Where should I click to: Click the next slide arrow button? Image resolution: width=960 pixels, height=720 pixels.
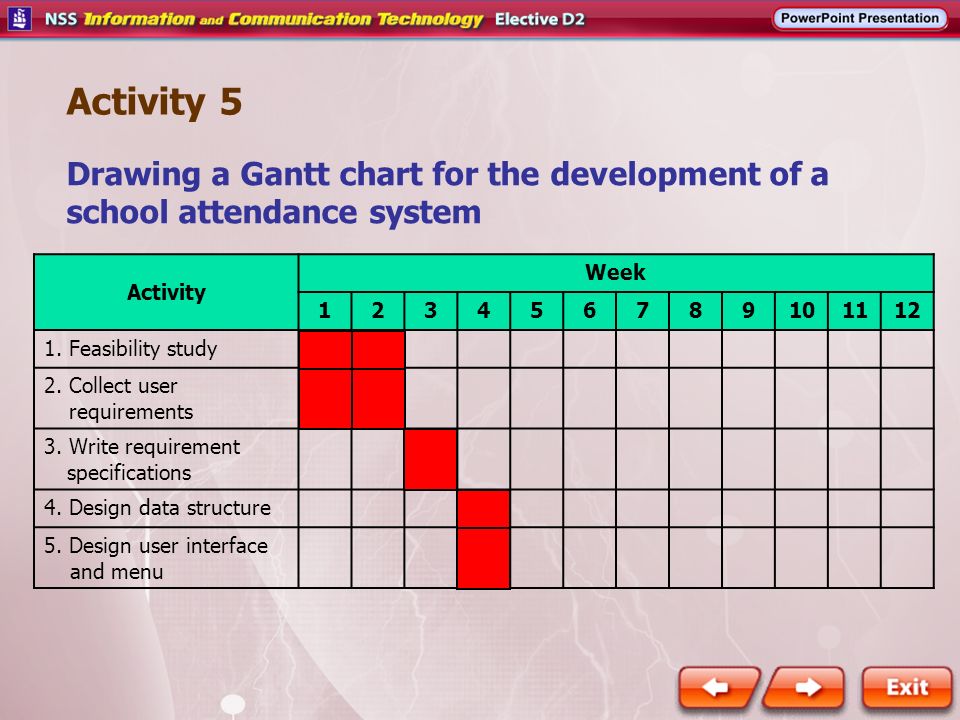pos(804,688)
